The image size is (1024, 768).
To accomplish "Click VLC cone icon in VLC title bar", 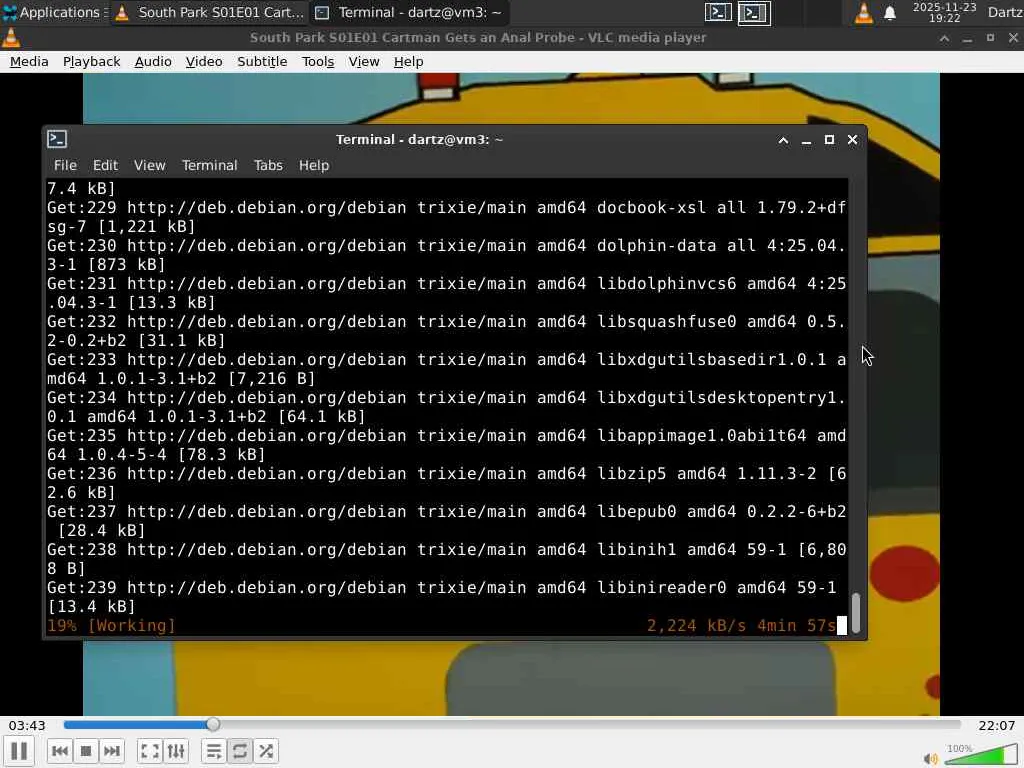I will (x=11, y=38).
